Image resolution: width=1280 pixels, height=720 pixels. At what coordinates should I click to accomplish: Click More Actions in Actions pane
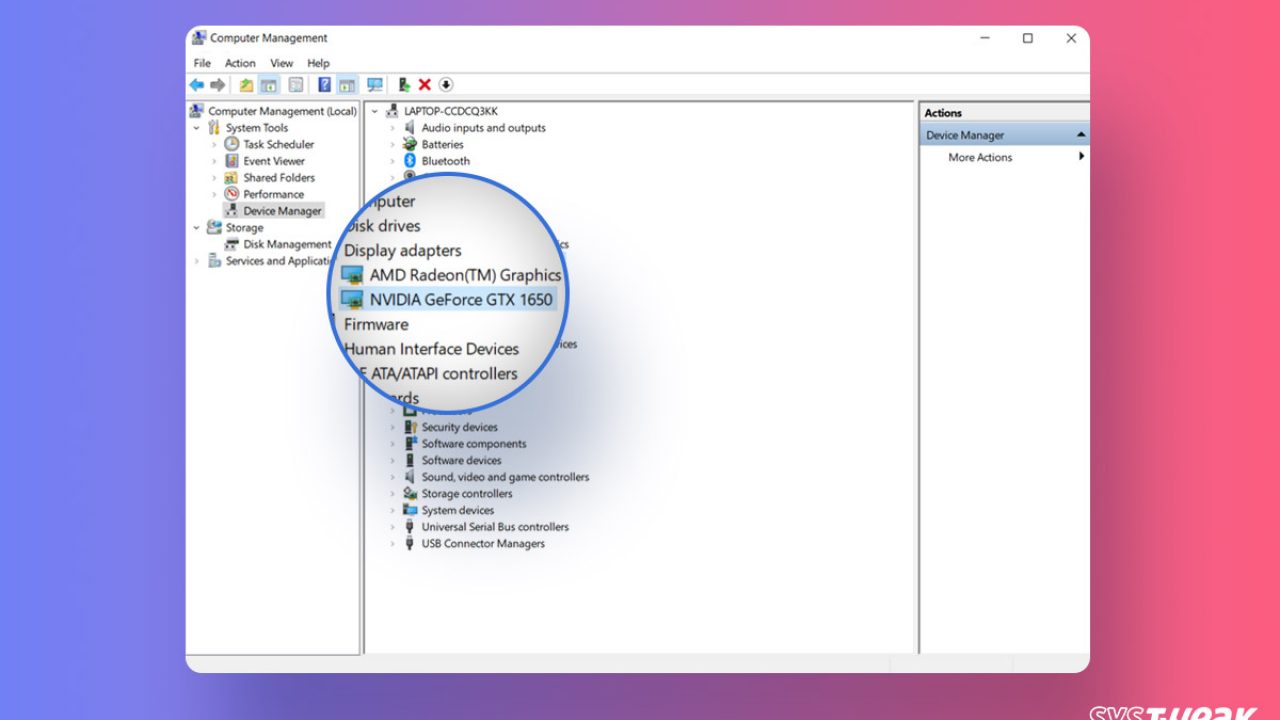tap(980, 157)
